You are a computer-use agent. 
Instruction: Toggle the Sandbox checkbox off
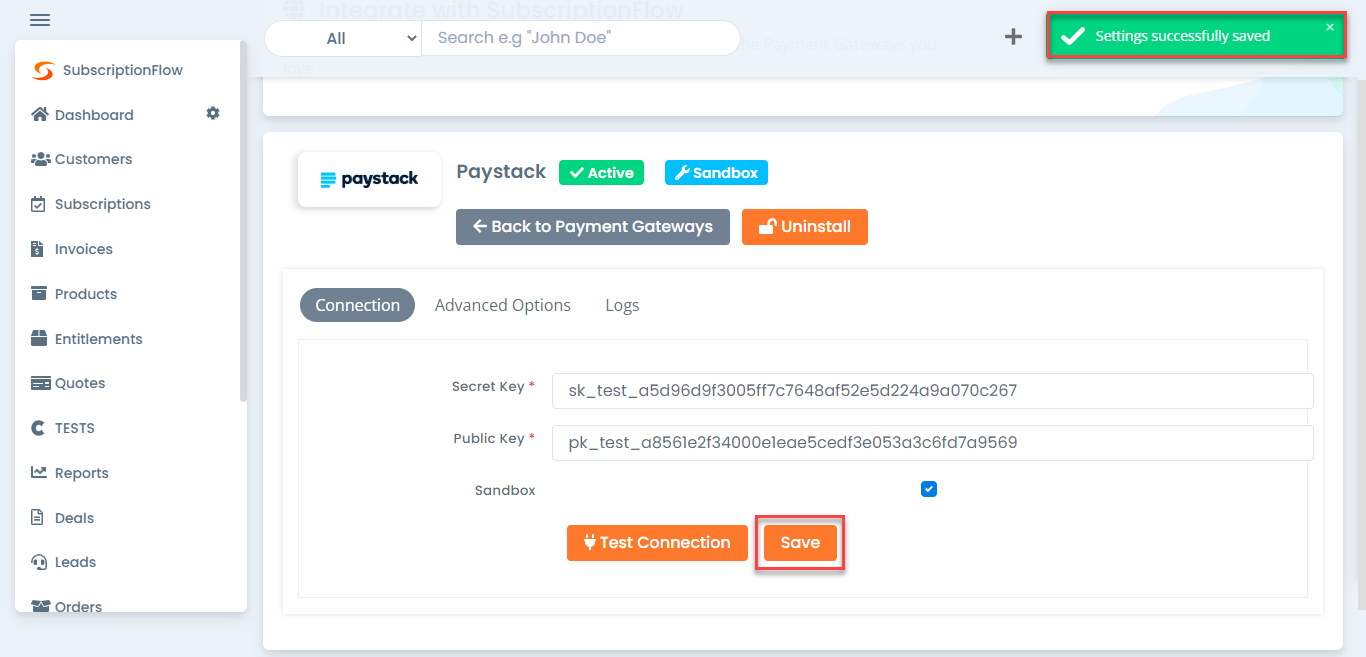coord(929,489)
